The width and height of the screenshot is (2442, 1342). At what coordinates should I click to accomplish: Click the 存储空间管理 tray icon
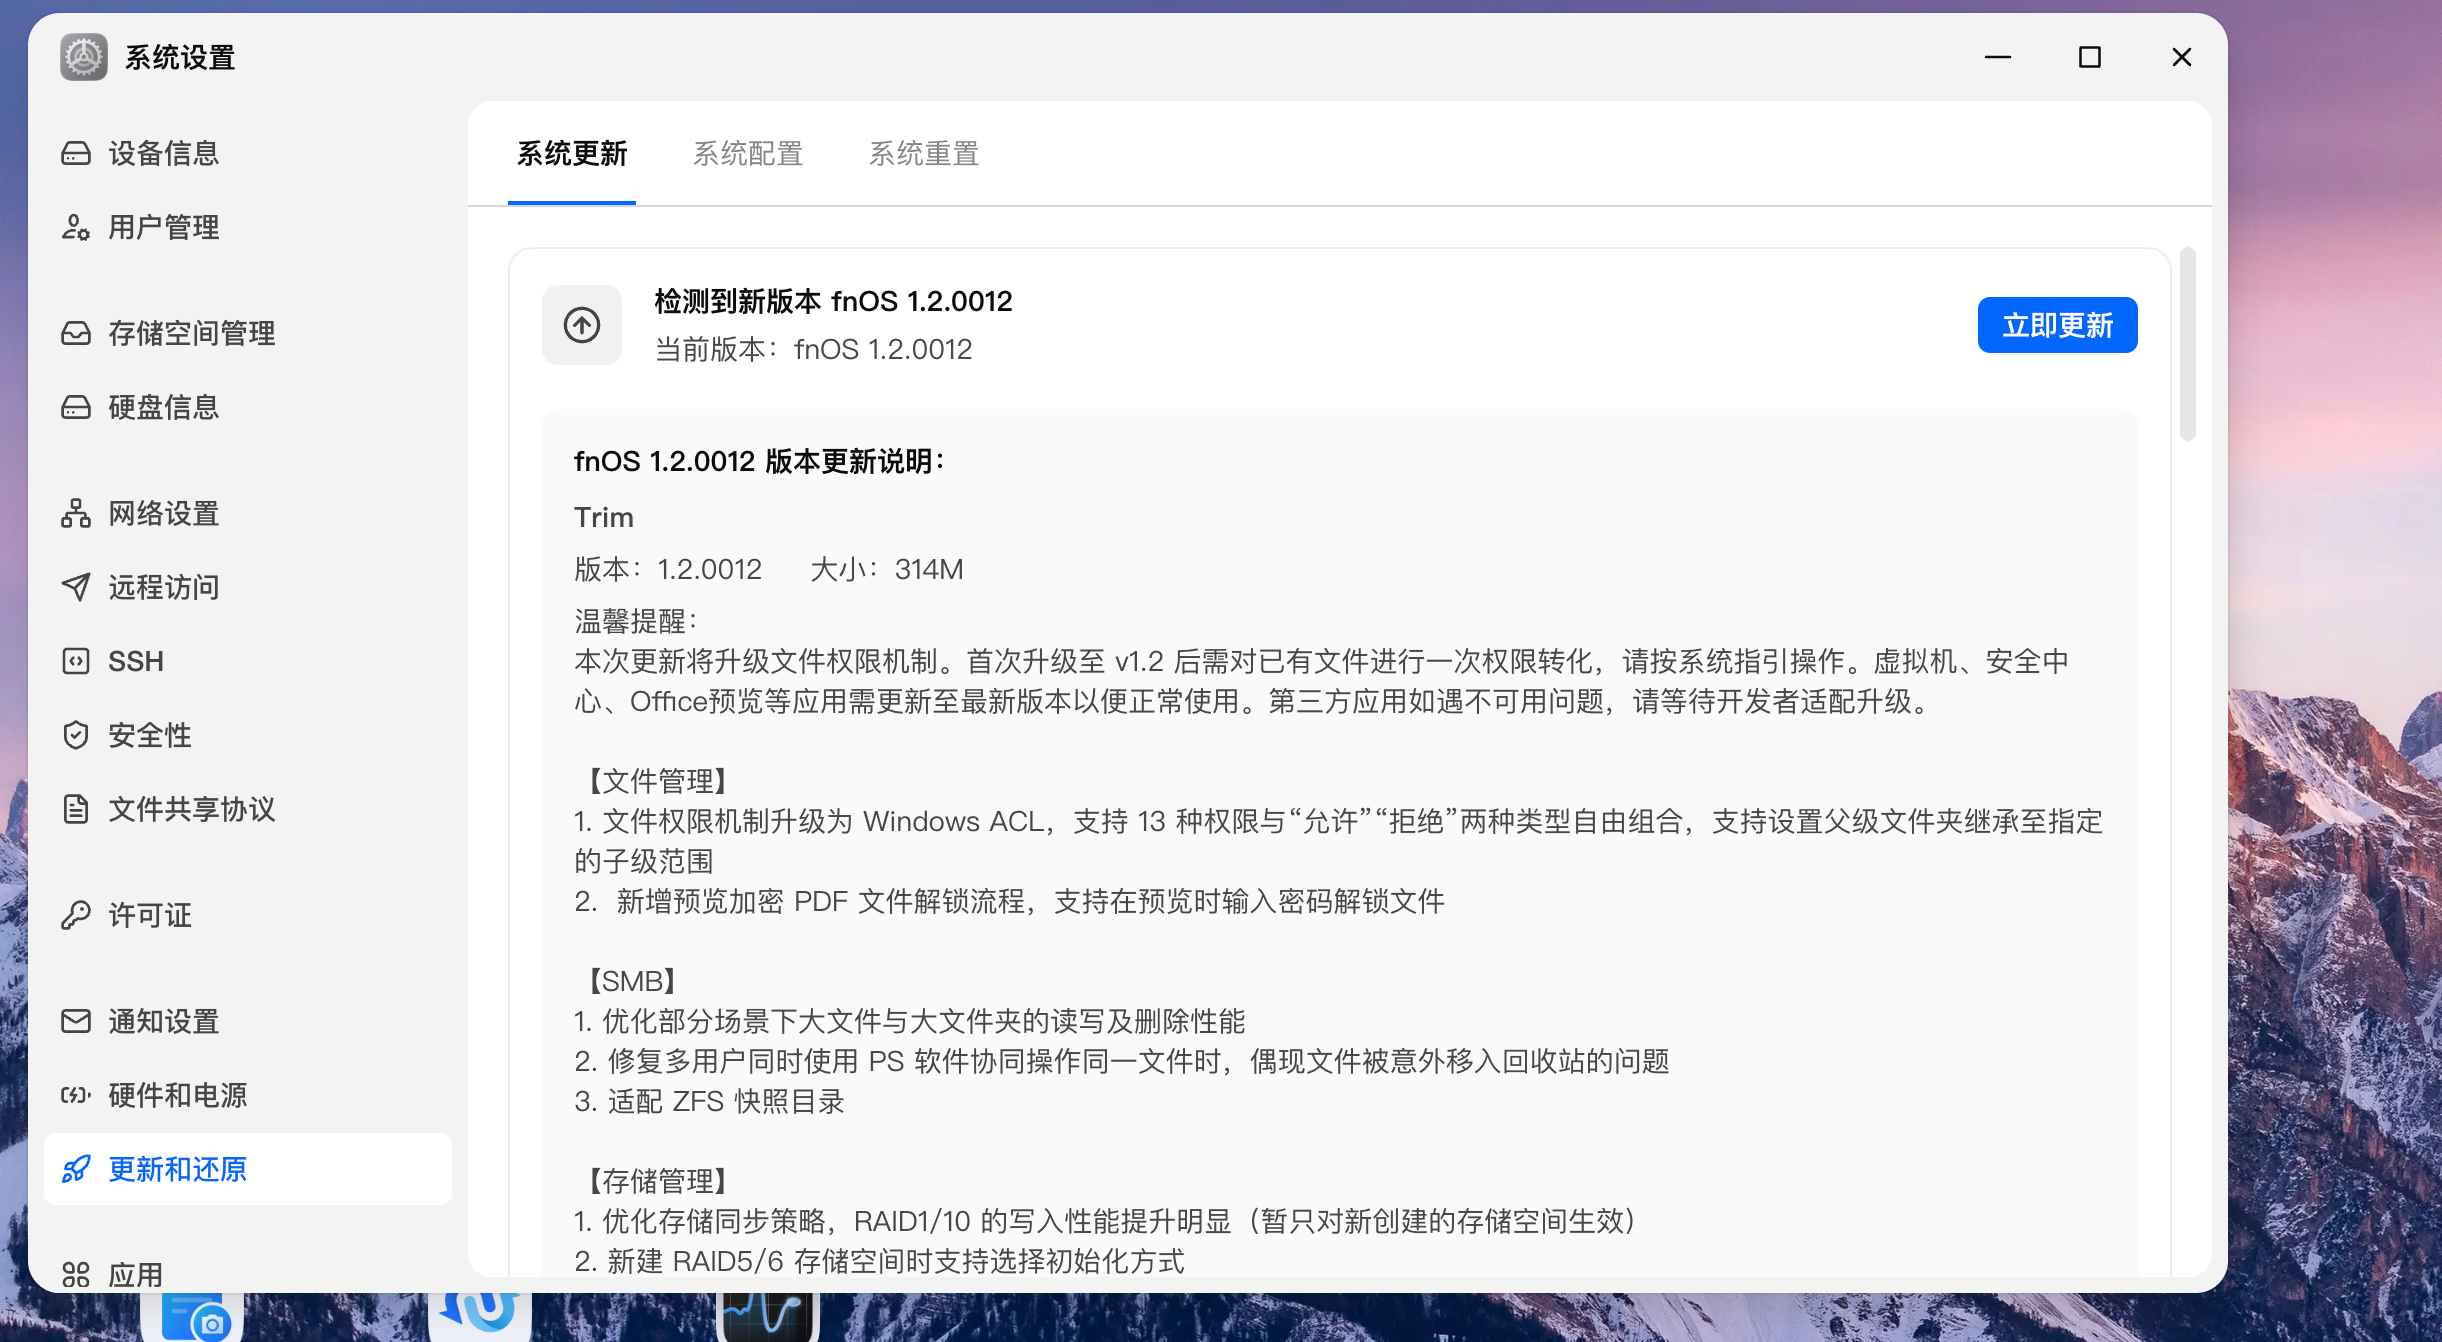pos(76,333)
